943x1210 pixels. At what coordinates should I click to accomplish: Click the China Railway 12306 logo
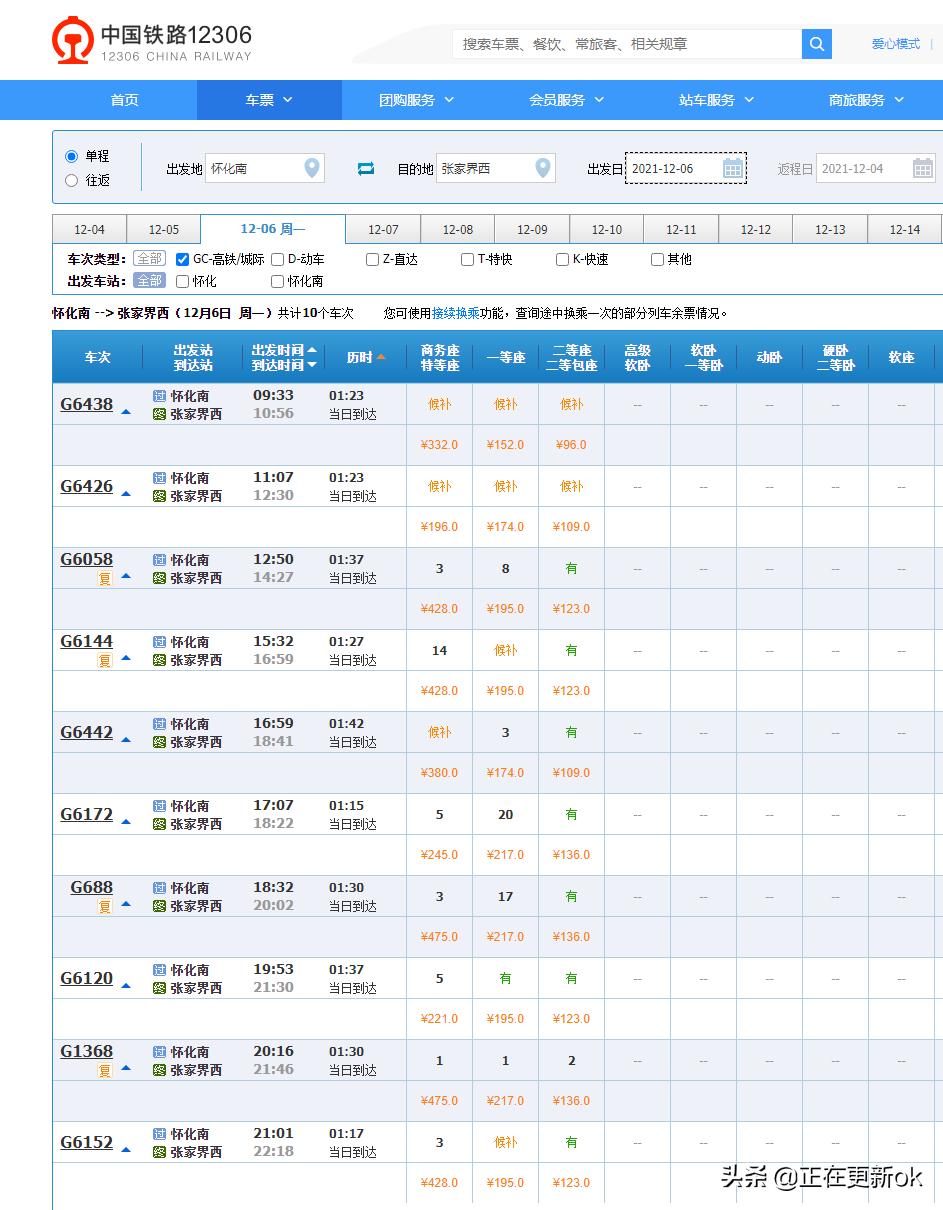(73, 40)
